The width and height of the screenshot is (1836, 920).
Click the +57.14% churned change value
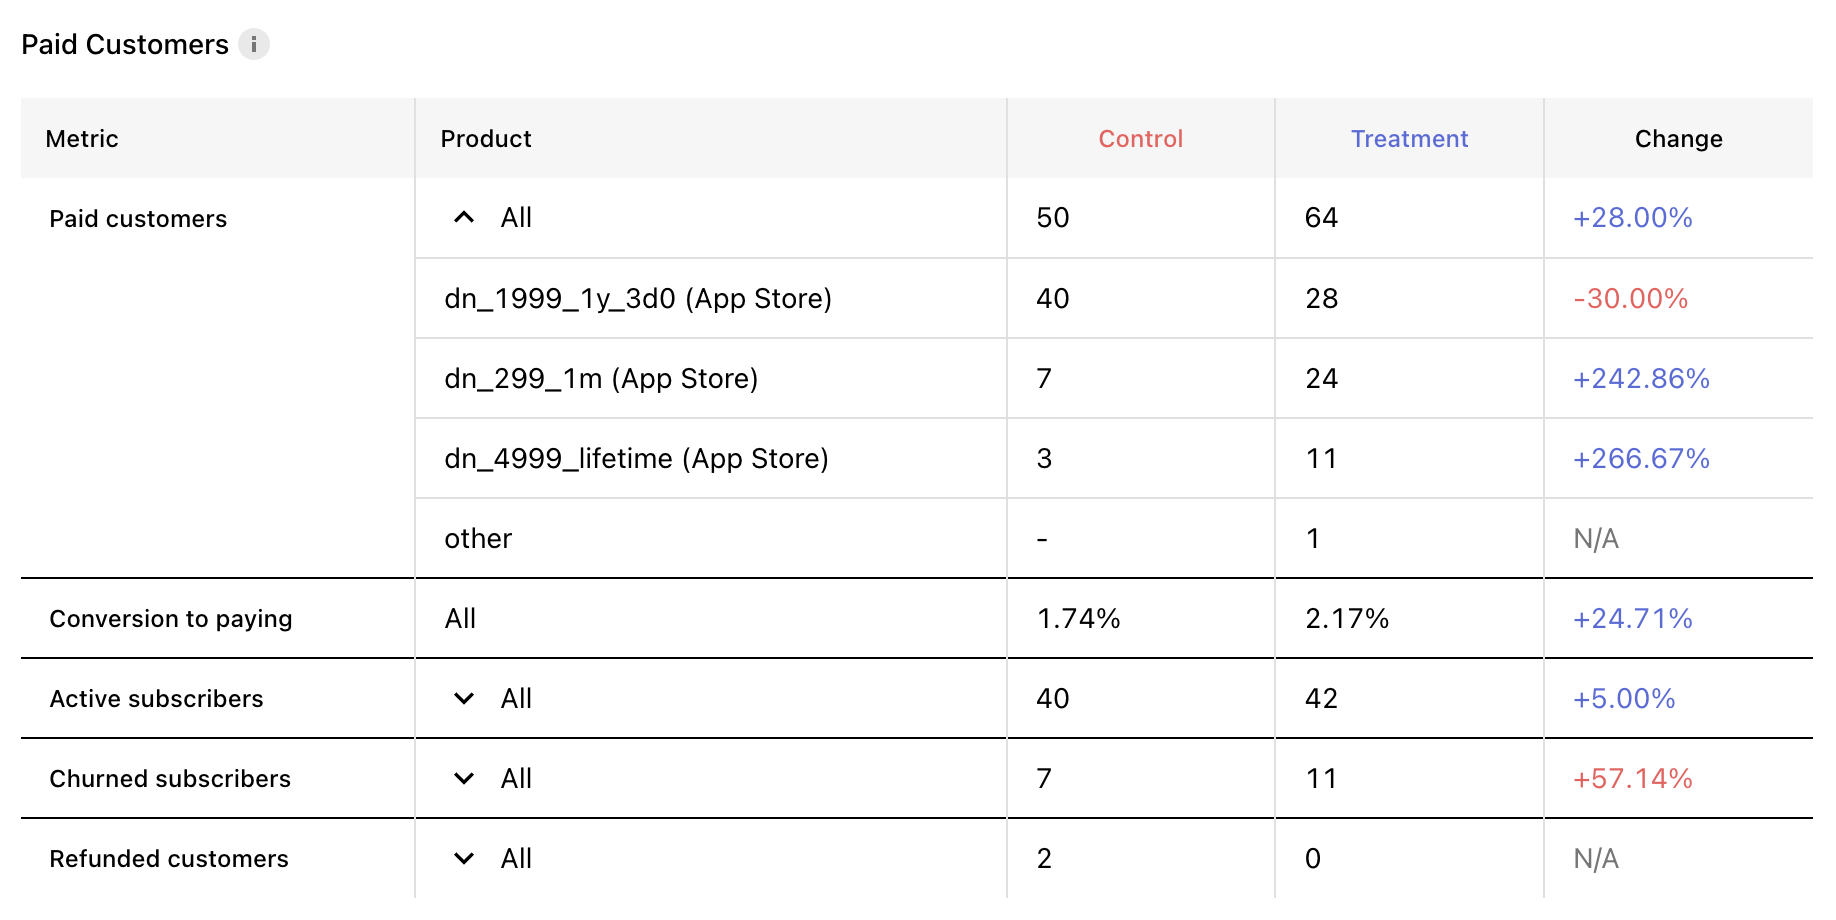(x=1633, y=778)
